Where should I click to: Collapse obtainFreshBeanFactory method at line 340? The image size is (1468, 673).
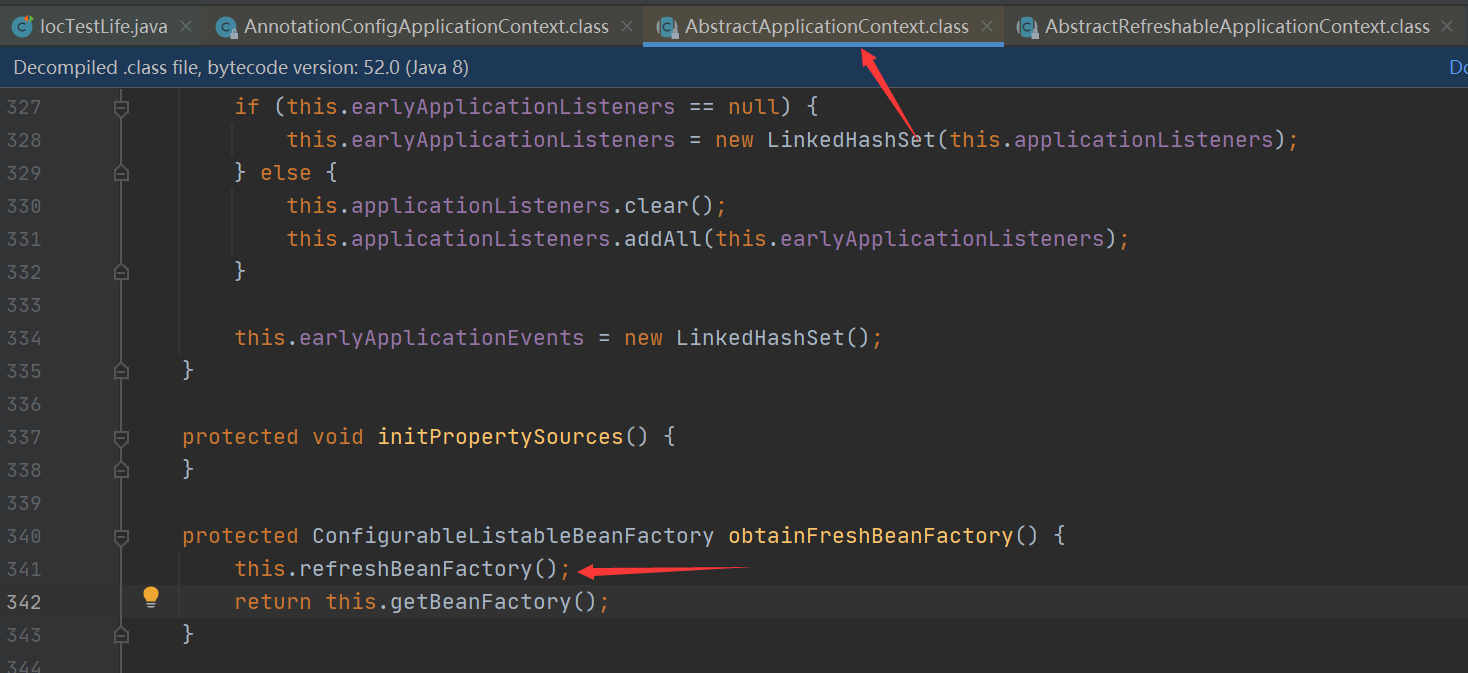point(121,536)
